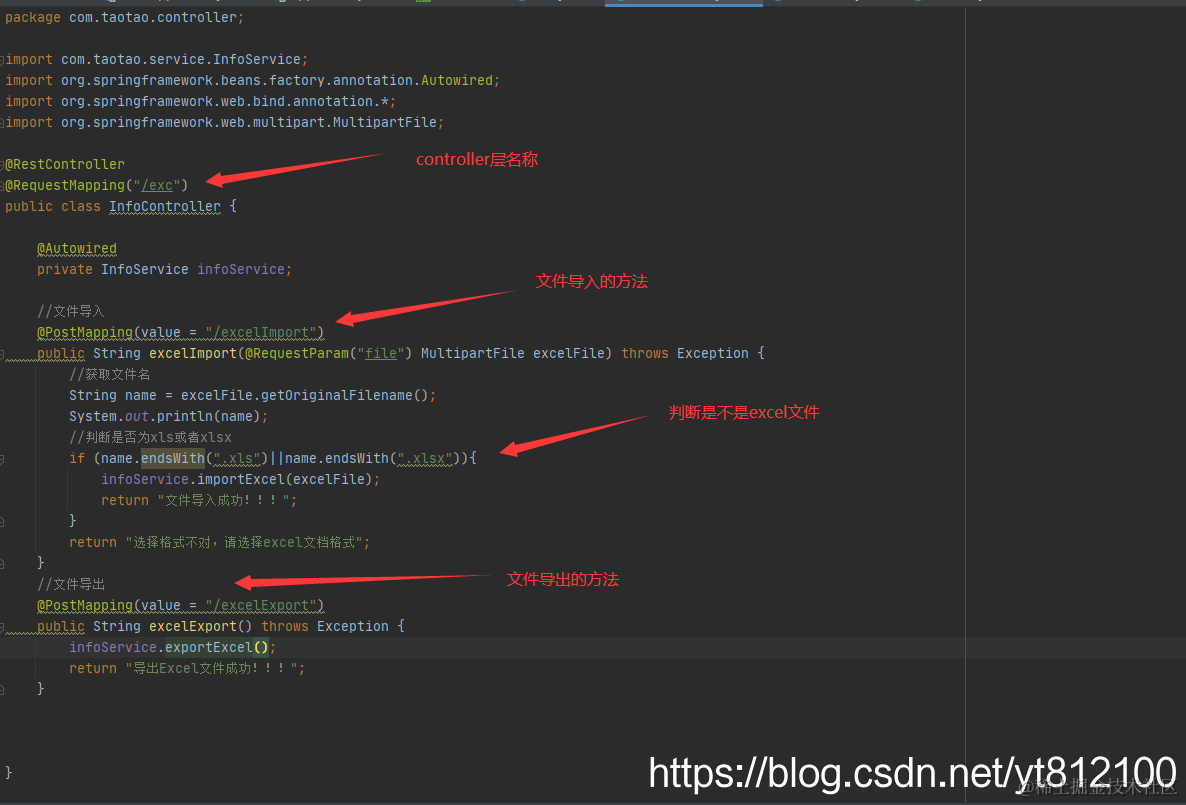
Task: Click the "选择格式不对" return string
Action: 244,542
